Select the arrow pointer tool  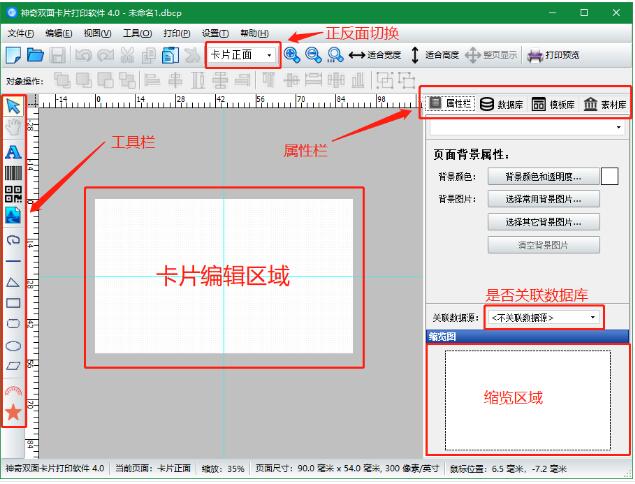[13, 106]
